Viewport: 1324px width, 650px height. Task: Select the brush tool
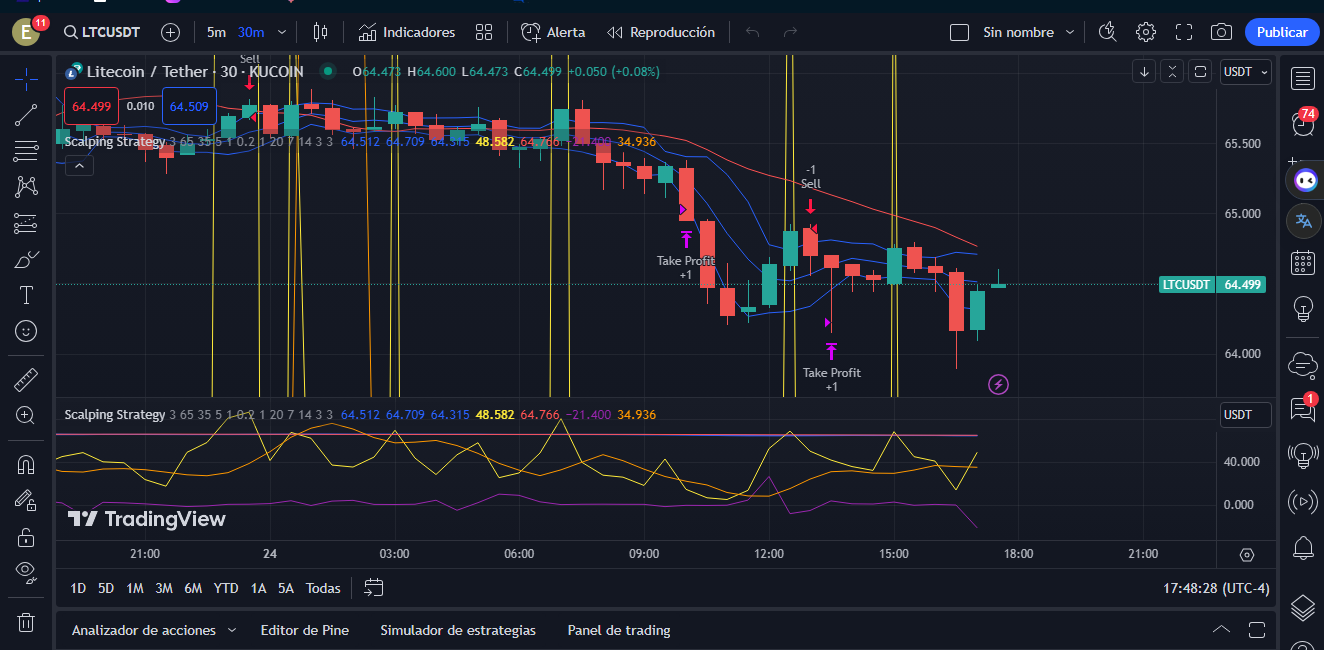26,259
